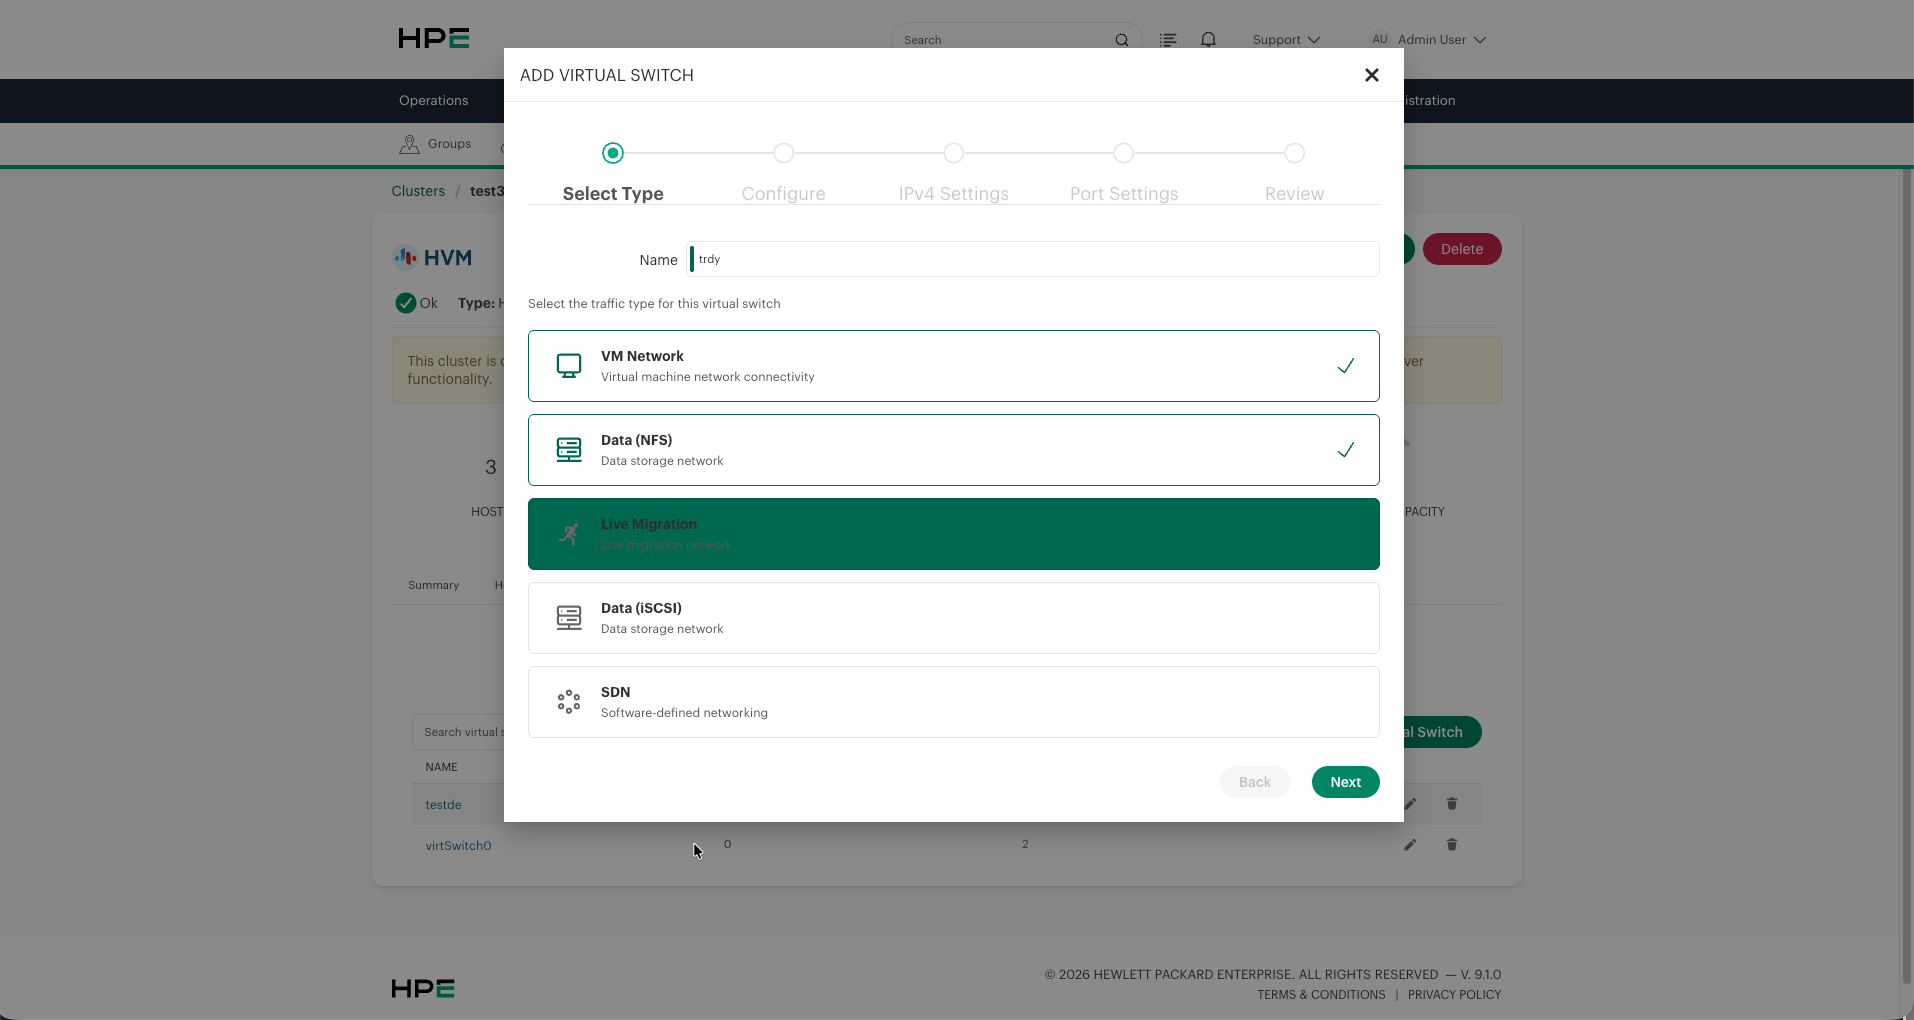
Task: Open the Operations menu
Action: 433,100
